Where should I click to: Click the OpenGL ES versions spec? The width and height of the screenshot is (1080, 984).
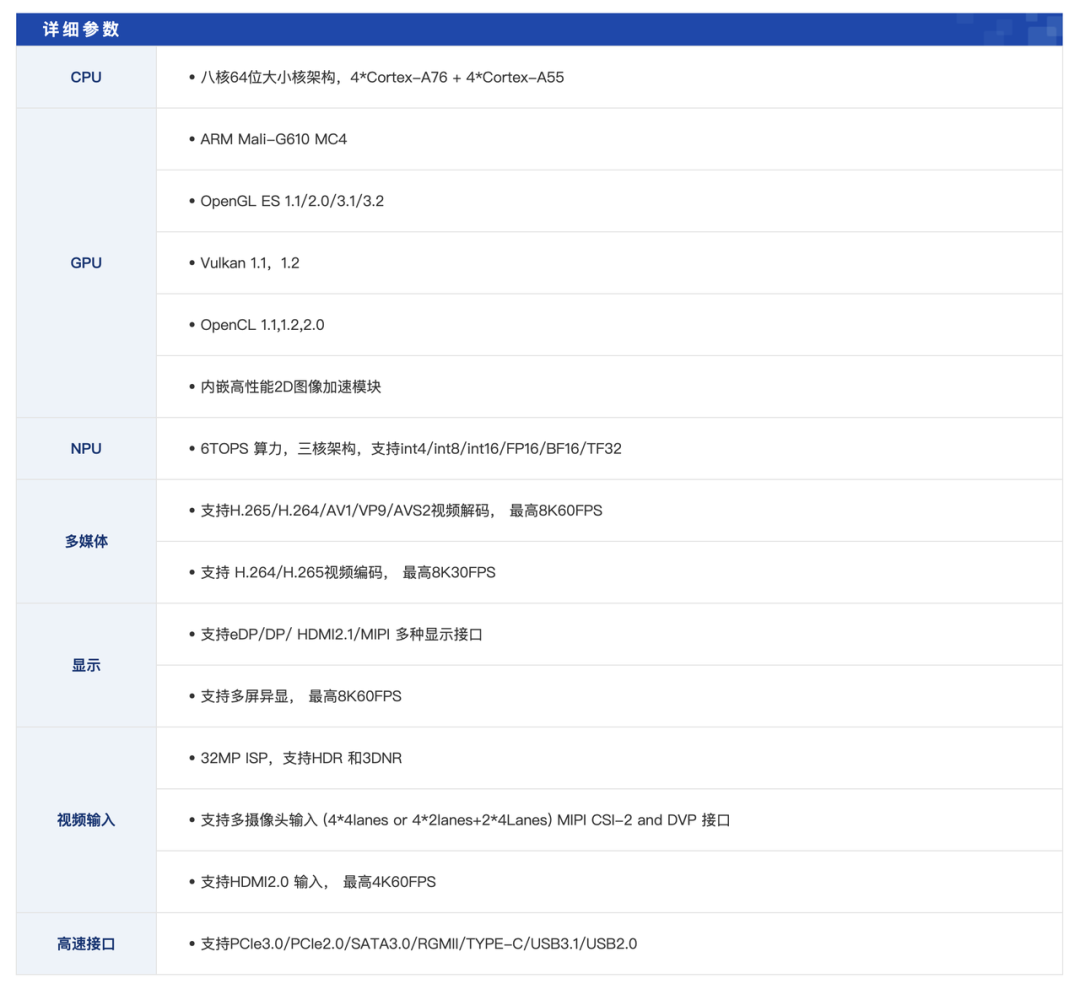287,201
